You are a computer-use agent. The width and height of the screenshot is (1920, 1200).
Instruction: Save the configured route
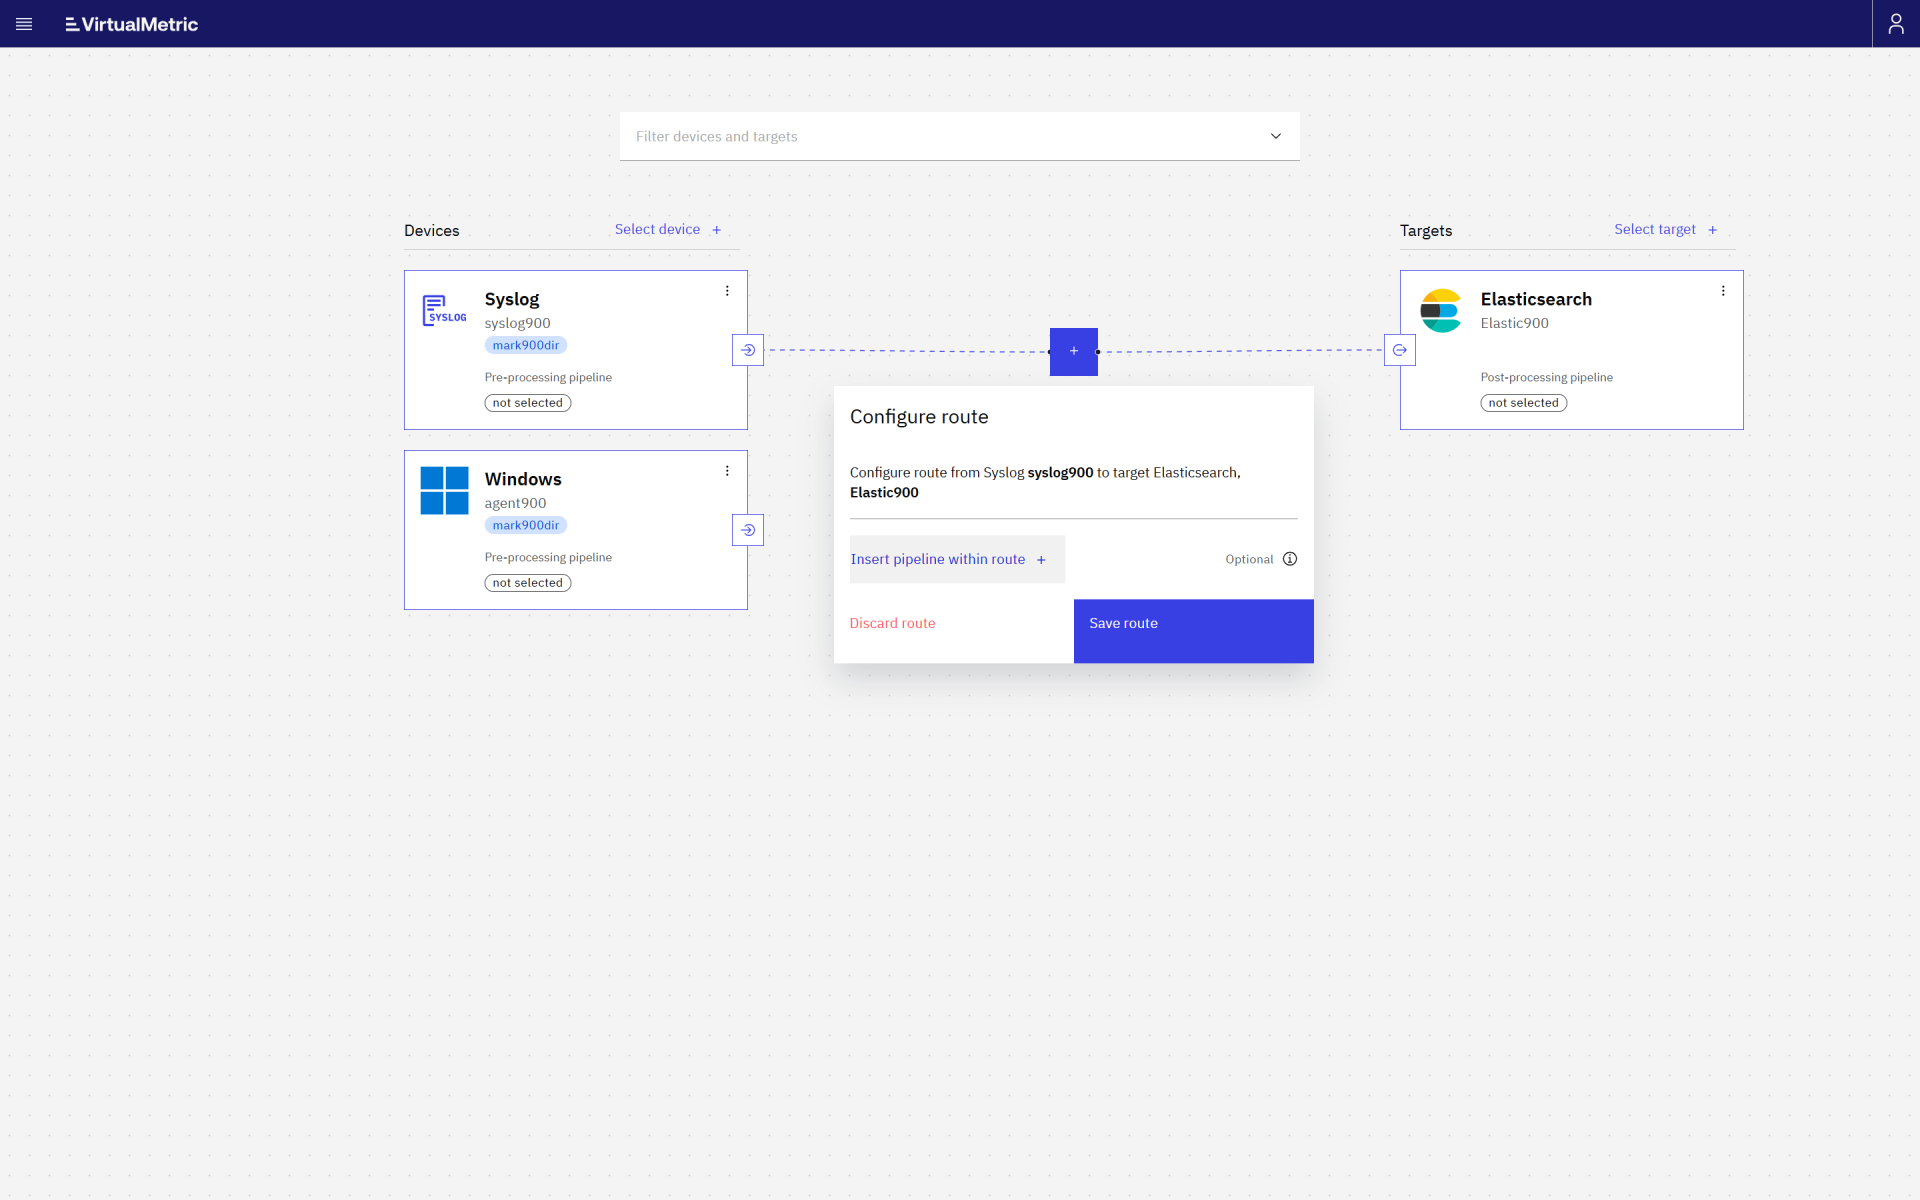[x=1192, y=622]
